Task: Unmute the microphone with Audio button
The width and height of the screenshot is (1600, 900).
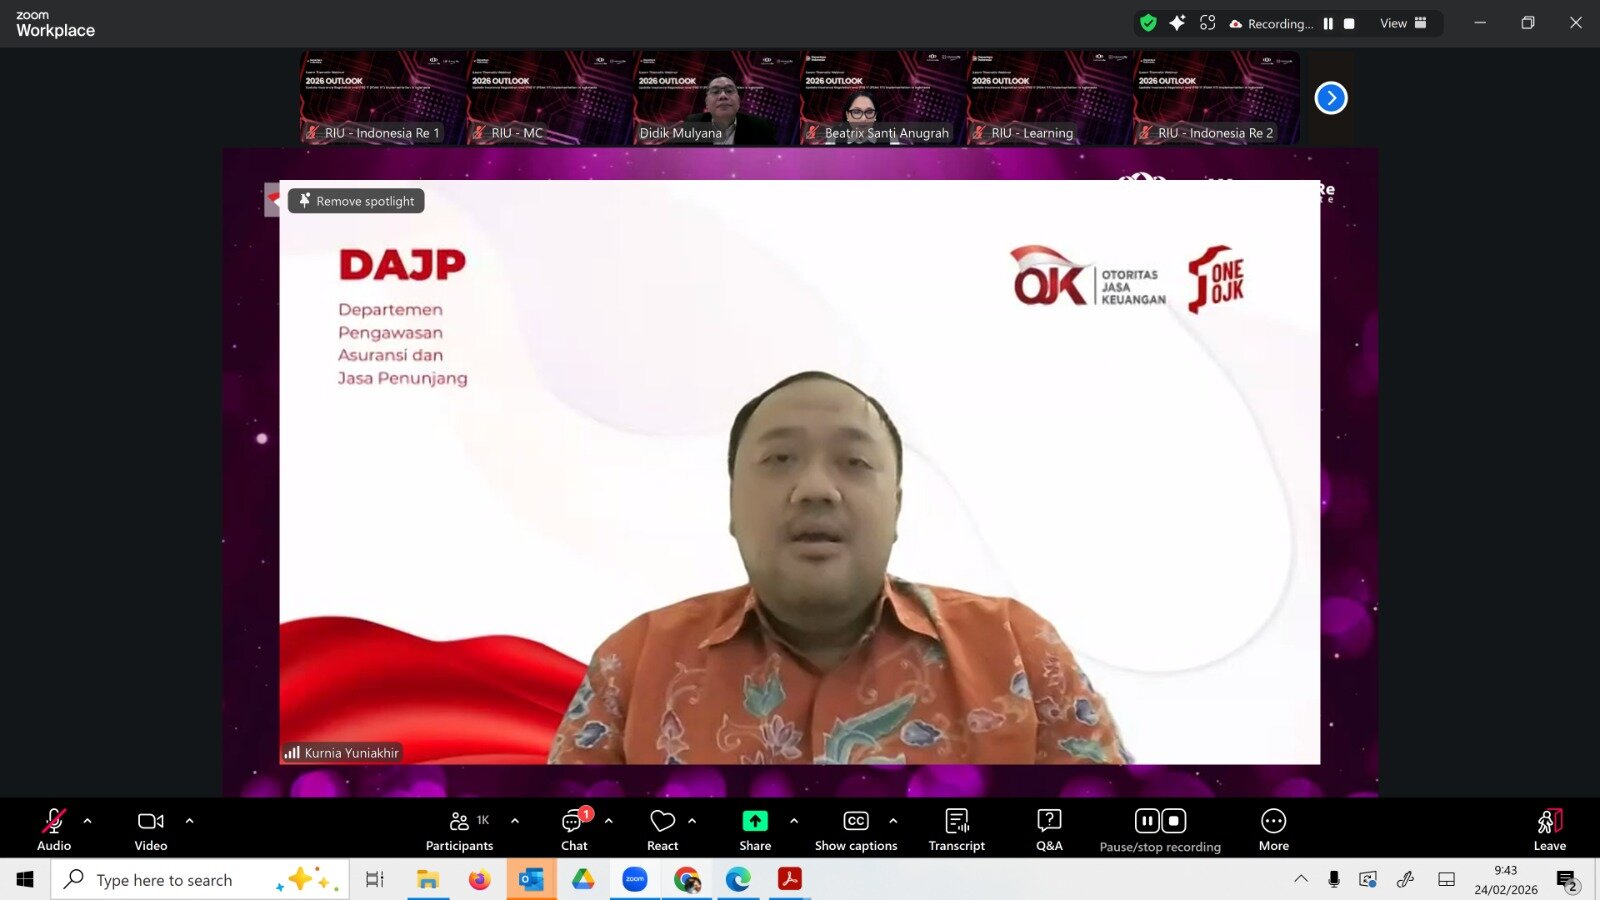Action: tap(54, 830)
